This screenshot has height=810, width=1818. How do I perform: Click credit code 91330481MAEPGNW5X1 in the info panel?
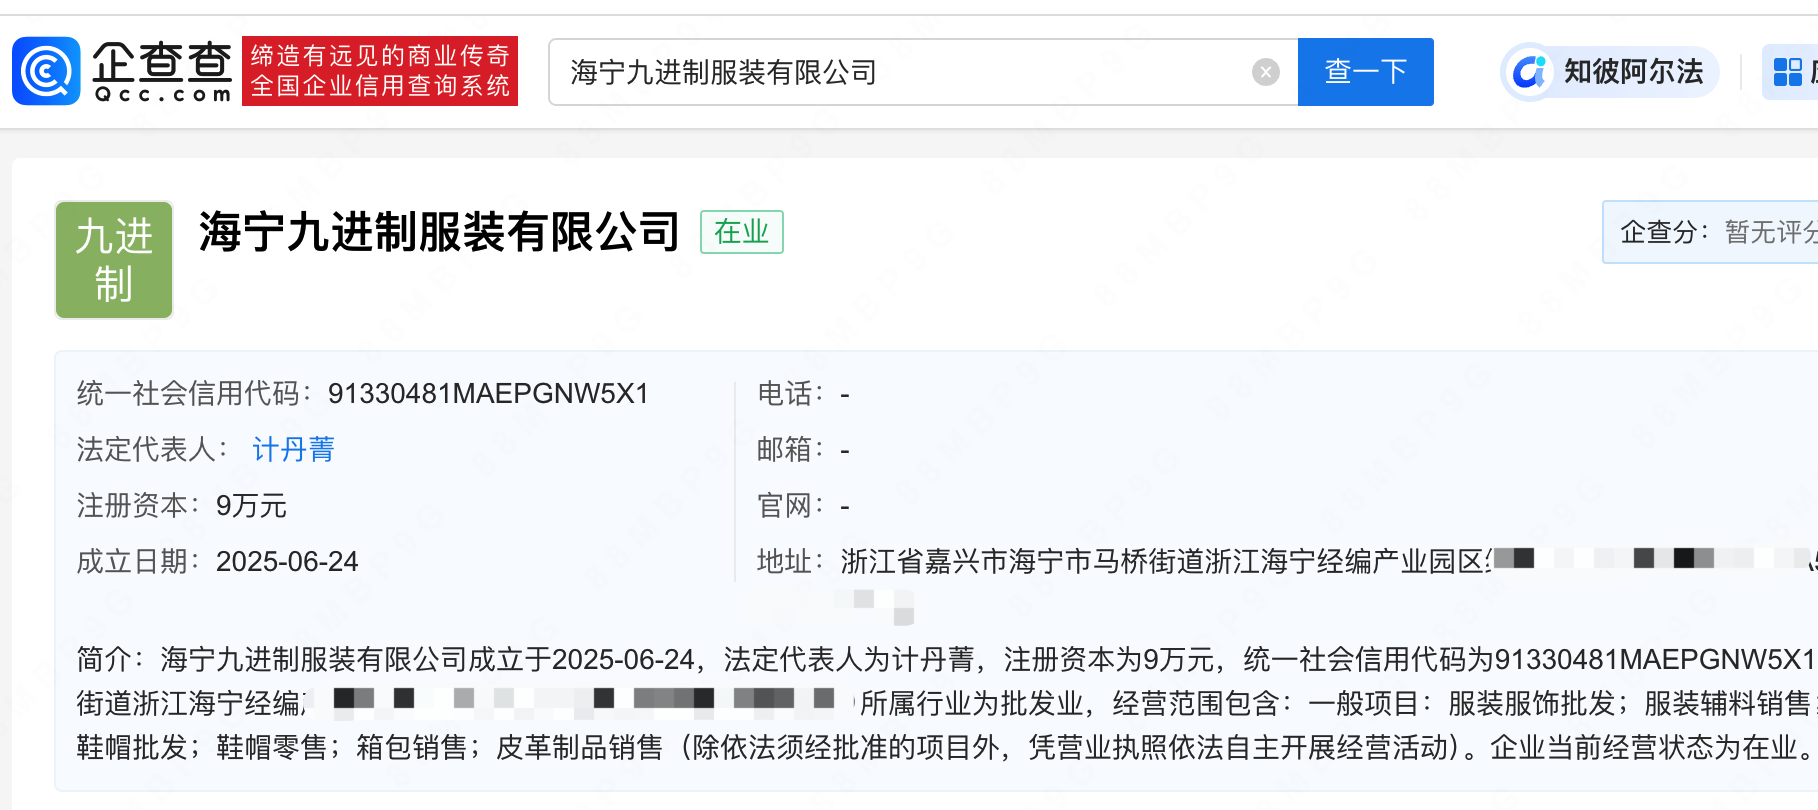coord(488,394)
